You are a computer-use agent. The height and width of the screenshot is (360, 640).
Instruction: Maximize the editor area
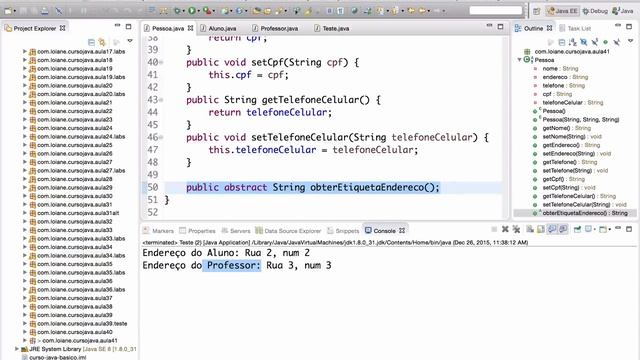click(500, 27)
